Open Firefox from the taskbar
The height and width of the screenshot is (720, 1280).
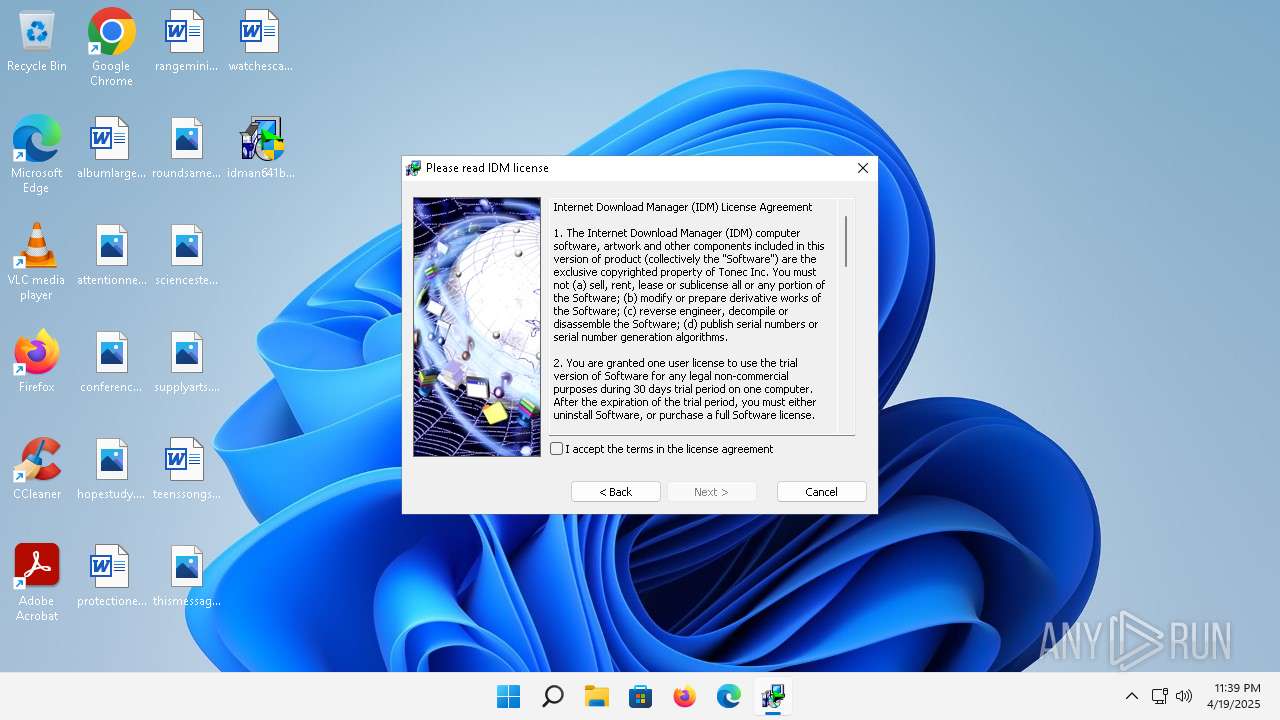pos(684,696)
